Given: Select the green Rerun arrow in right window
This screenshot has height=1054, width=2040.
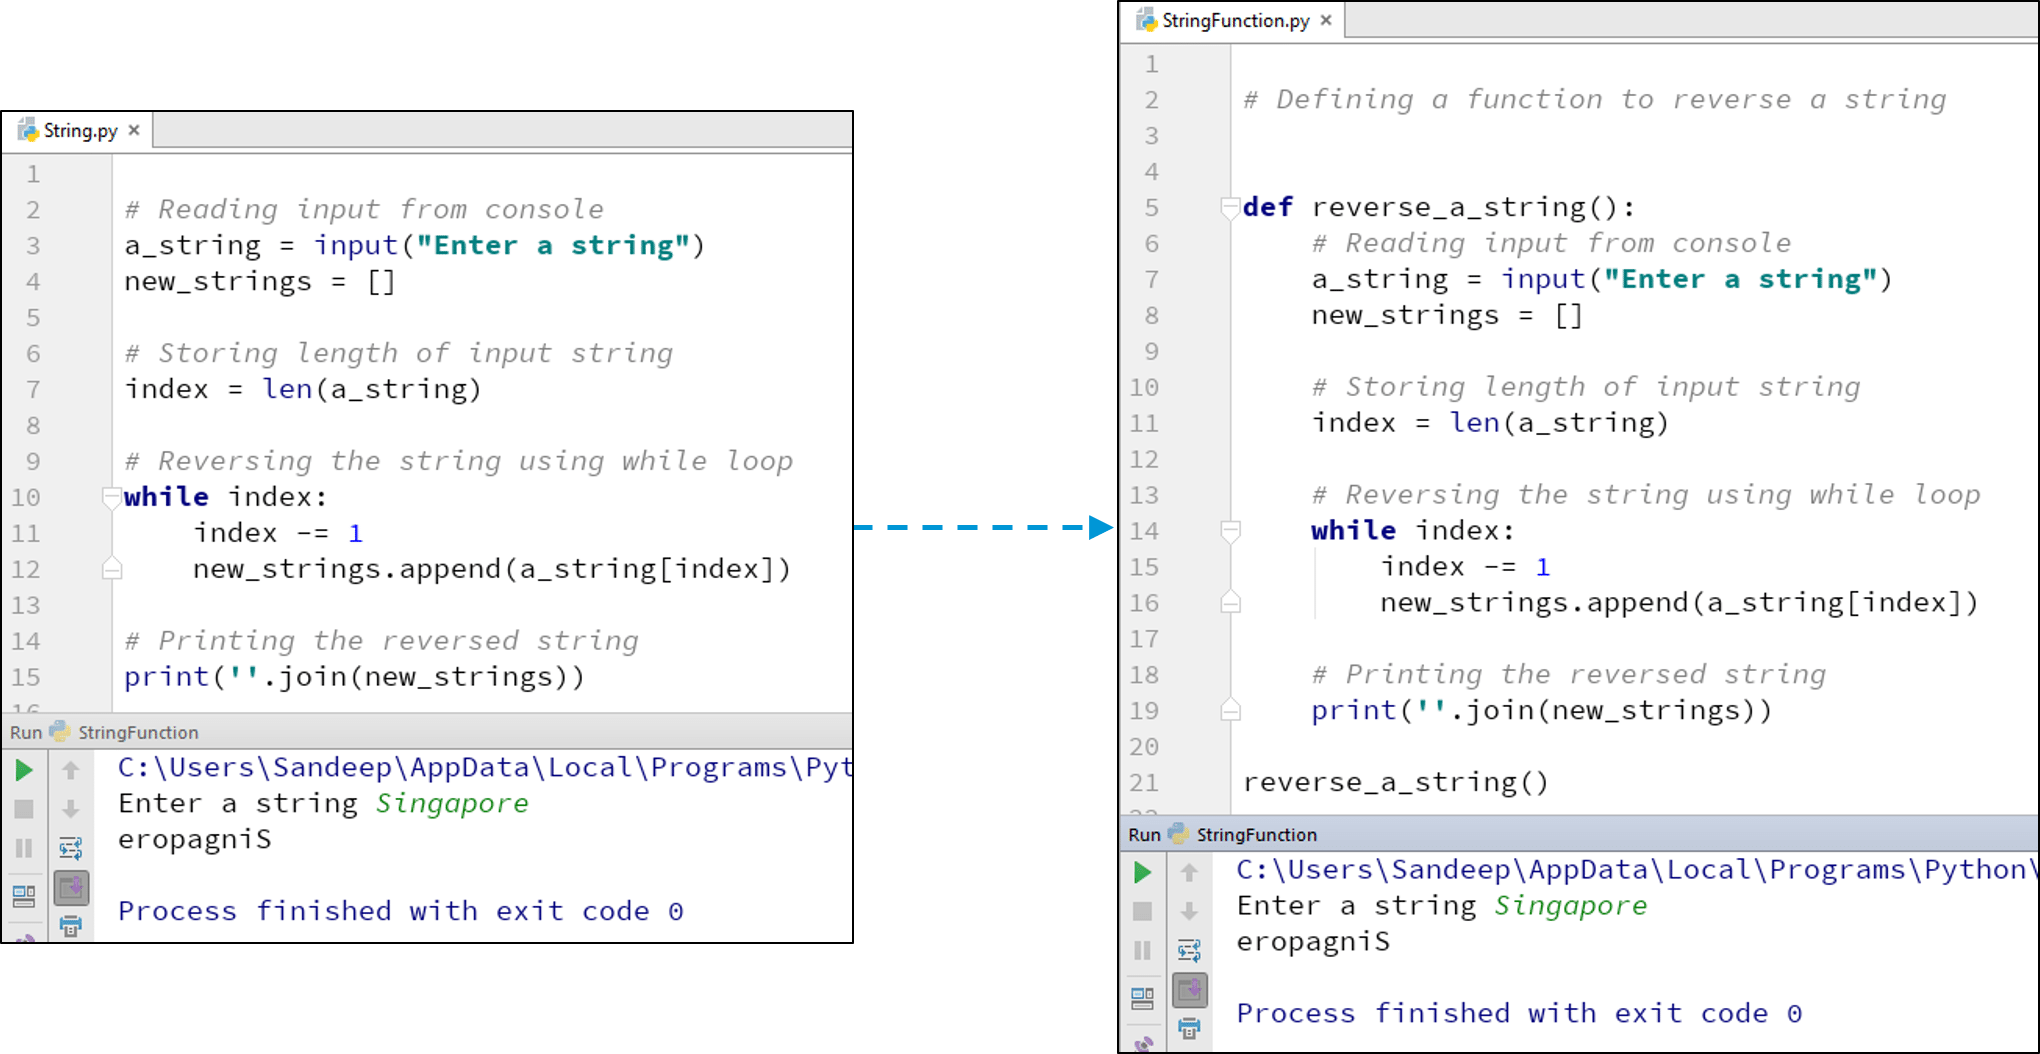Looking at the screenshot, I should (x=1142, y=872).
